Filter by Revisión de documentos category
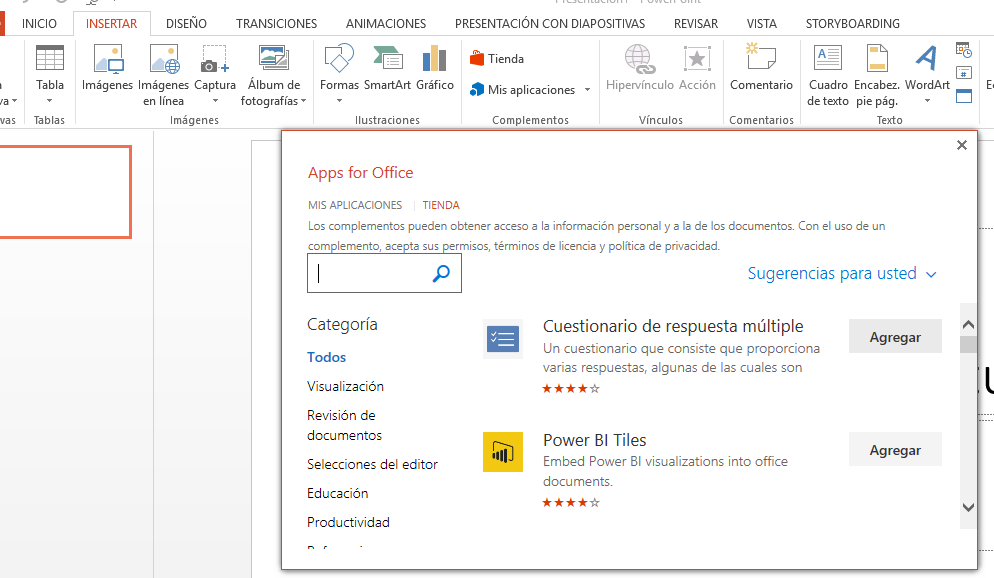994x578 pixels. coord(345,425)
